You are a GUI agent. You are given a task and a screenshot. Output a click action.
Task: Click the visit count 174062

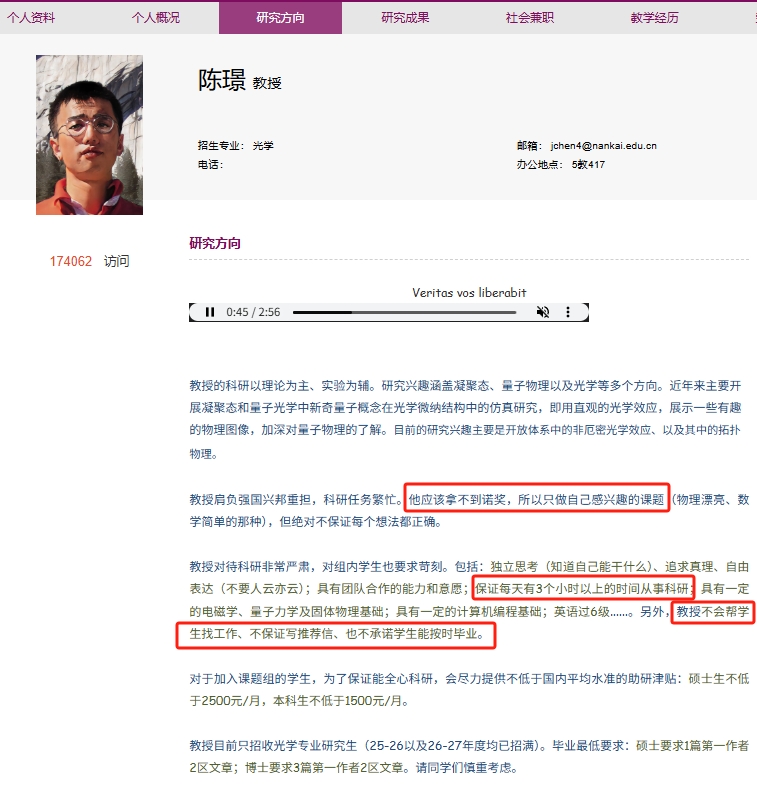click(71, 261)
